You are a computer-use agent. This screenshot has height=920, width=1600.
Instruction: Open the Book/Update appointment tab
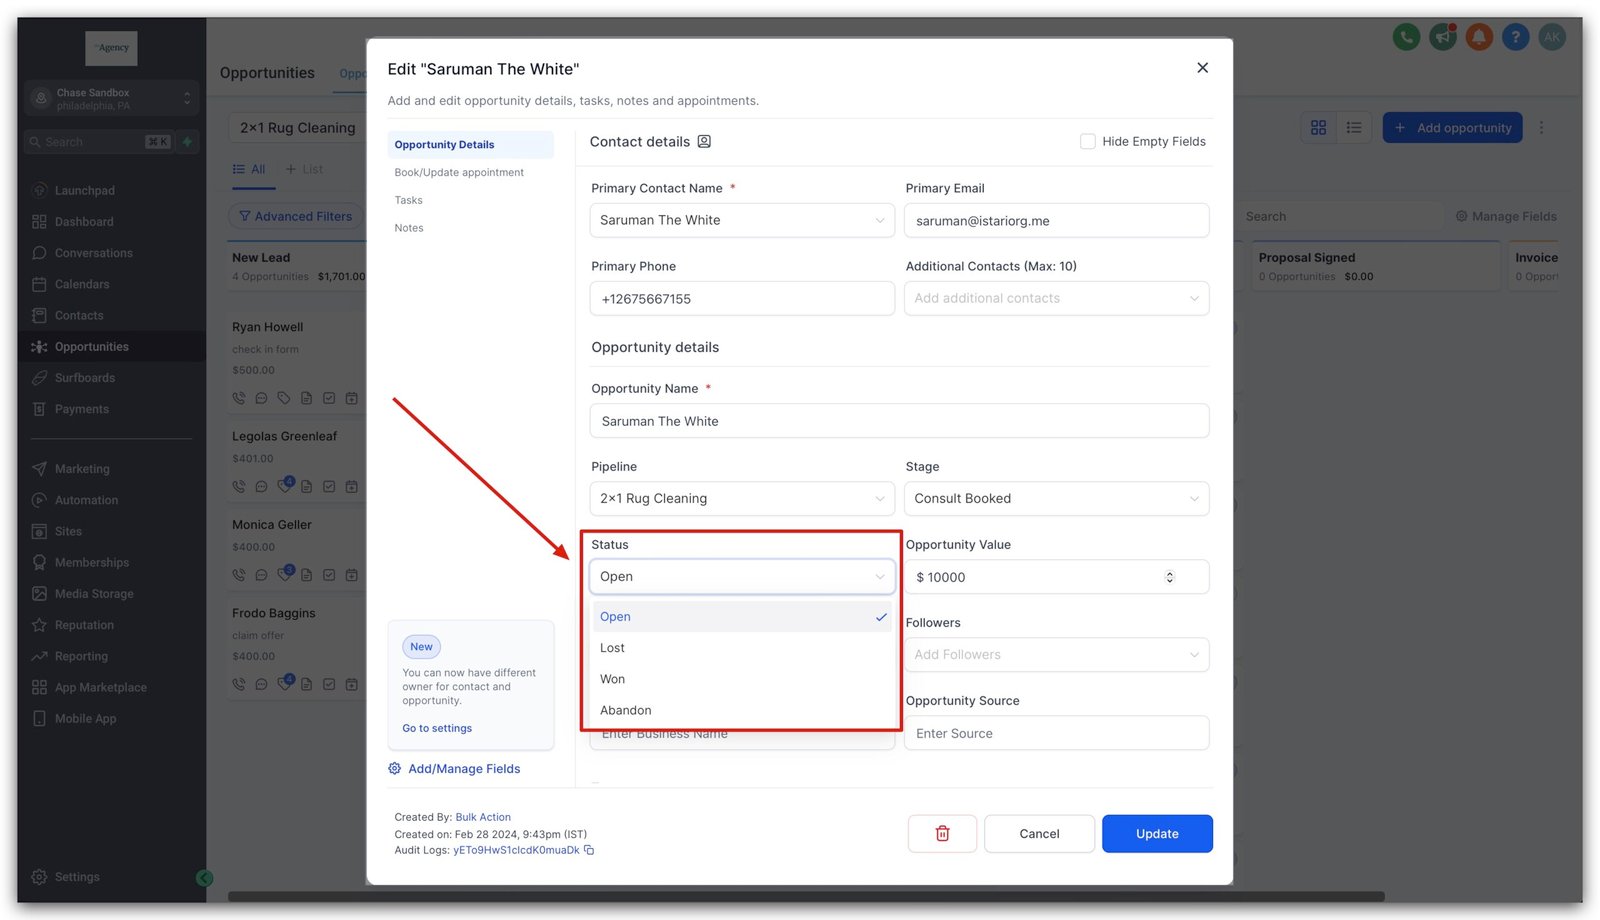coord(459,173)
